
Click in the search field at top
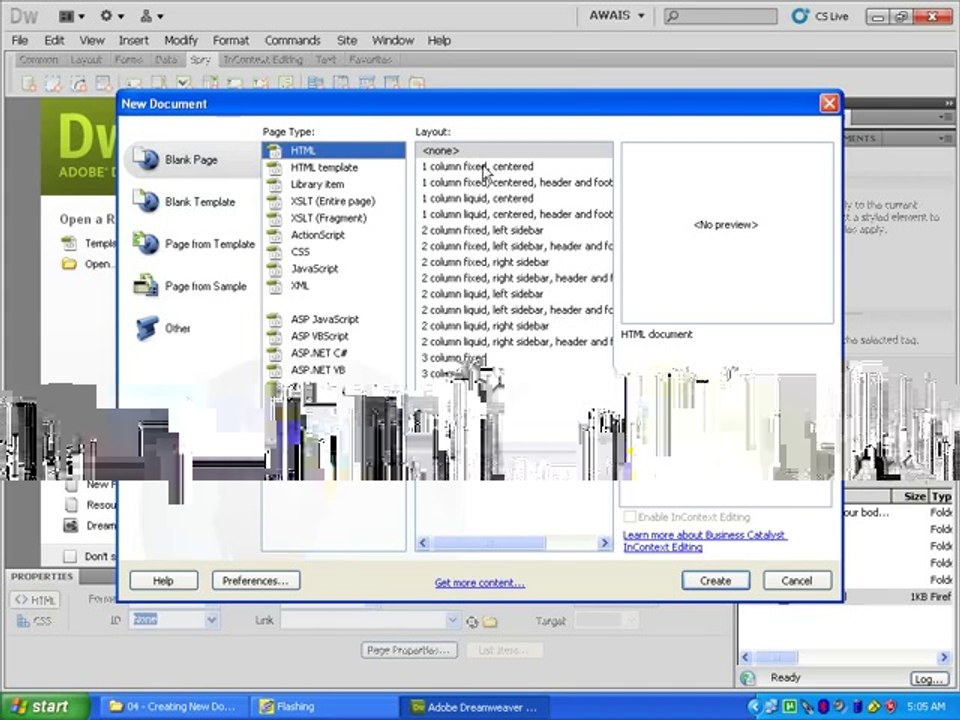click(x=721, y=16)
